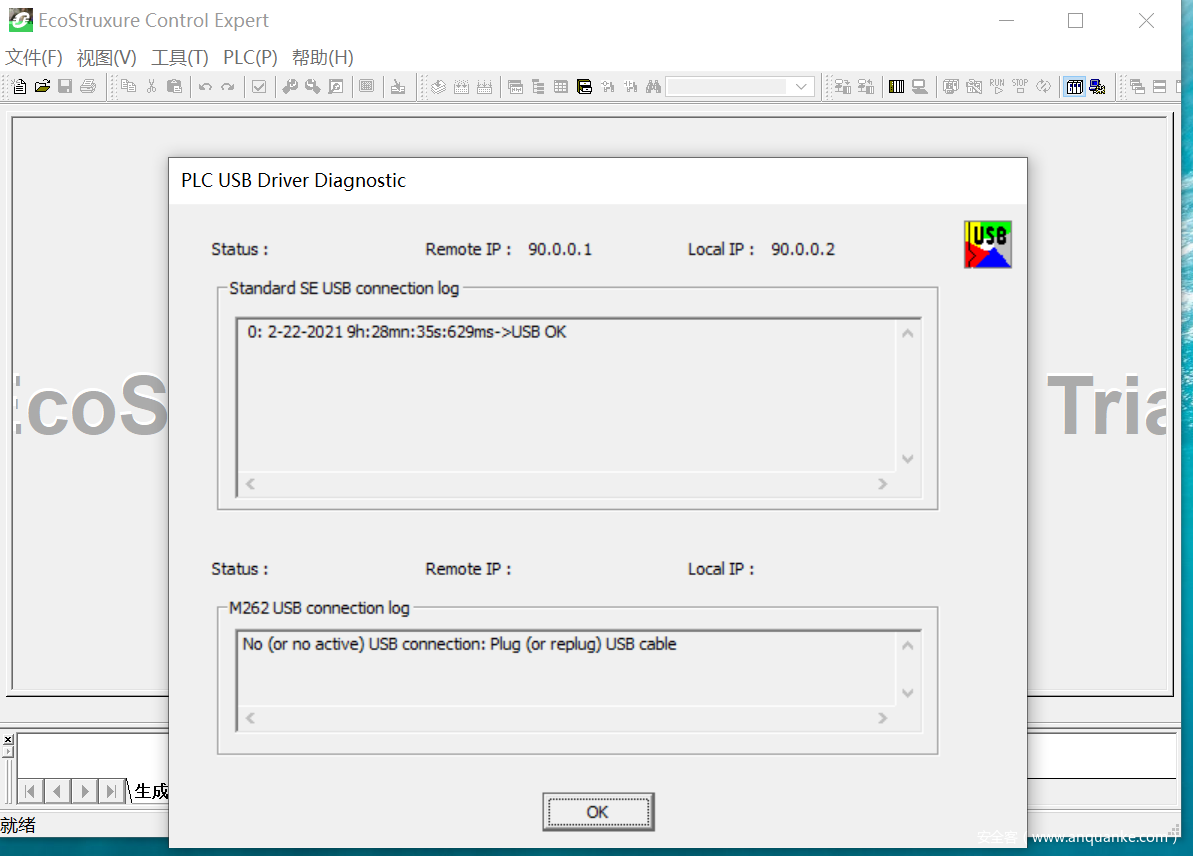Click the New project toolbar icon
Viewport: 1193px width, 856px height.
tap(20, 87)
